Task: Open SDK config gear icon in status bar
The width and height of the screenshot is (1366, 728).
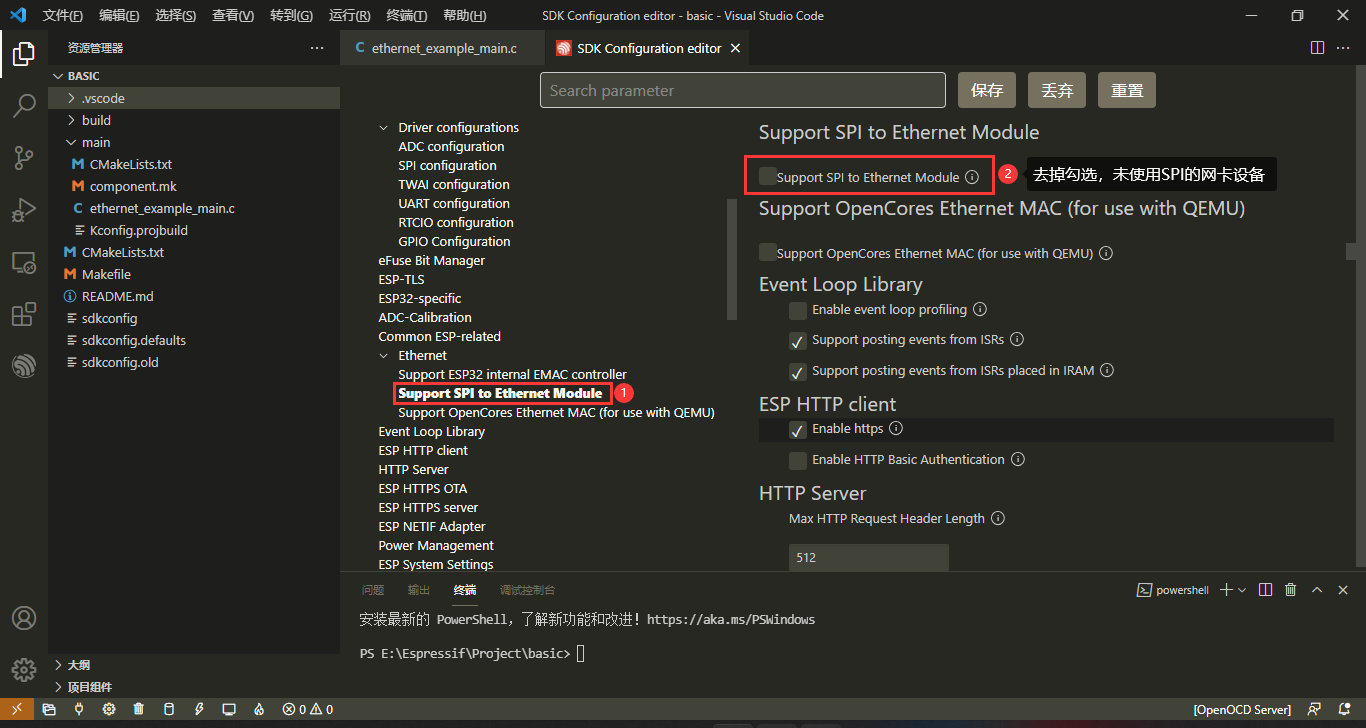Action: [x=109, y=710]
